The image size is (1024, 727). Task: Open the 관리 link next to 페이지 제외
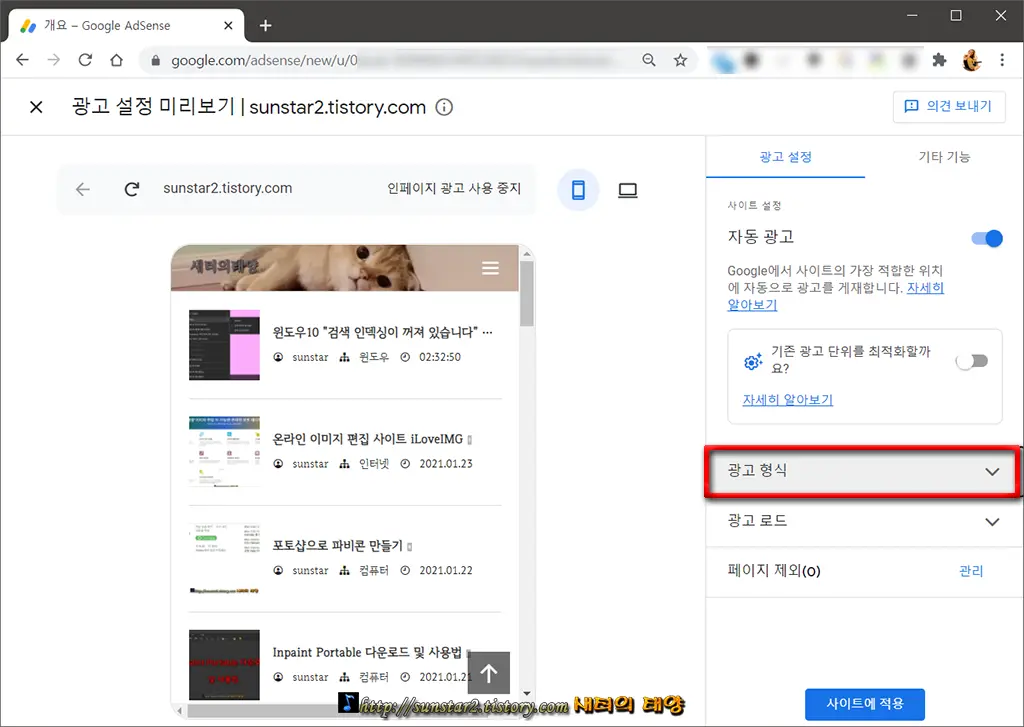pos(971,571)
